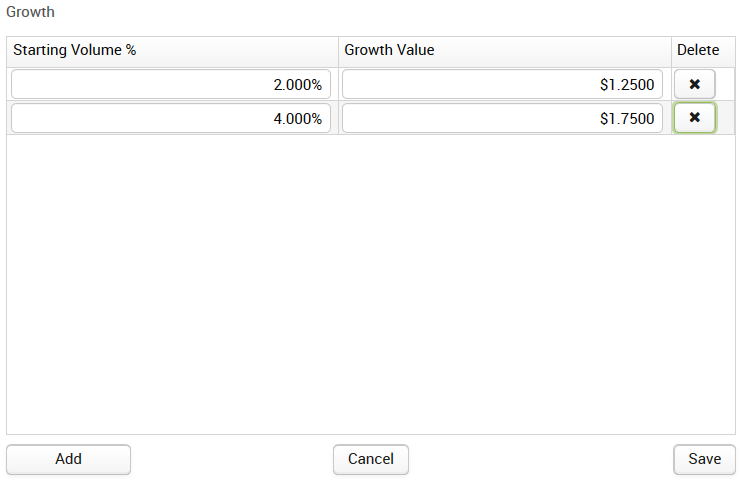742x484 pixels.
Task: Save the growth table
Action: [704, 459]
